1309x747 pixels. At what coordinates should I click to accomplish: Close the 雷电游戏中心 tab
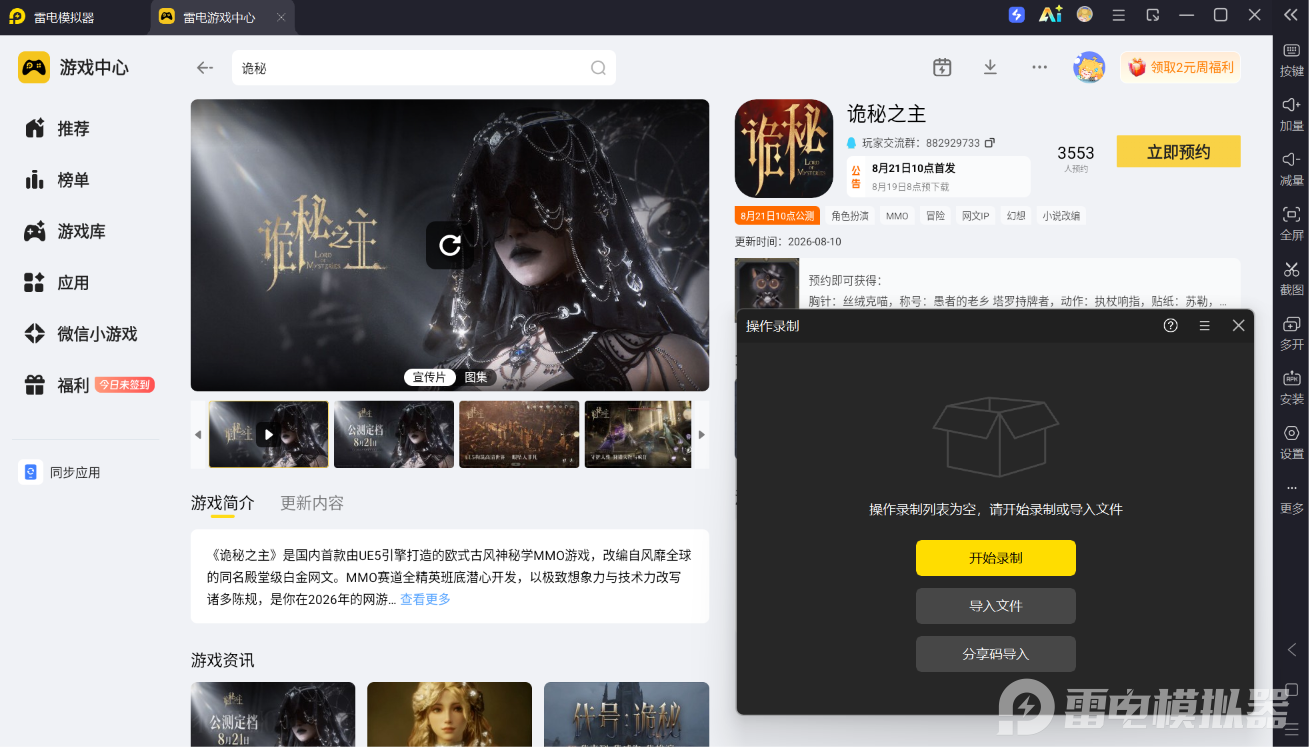click(281, 17)
